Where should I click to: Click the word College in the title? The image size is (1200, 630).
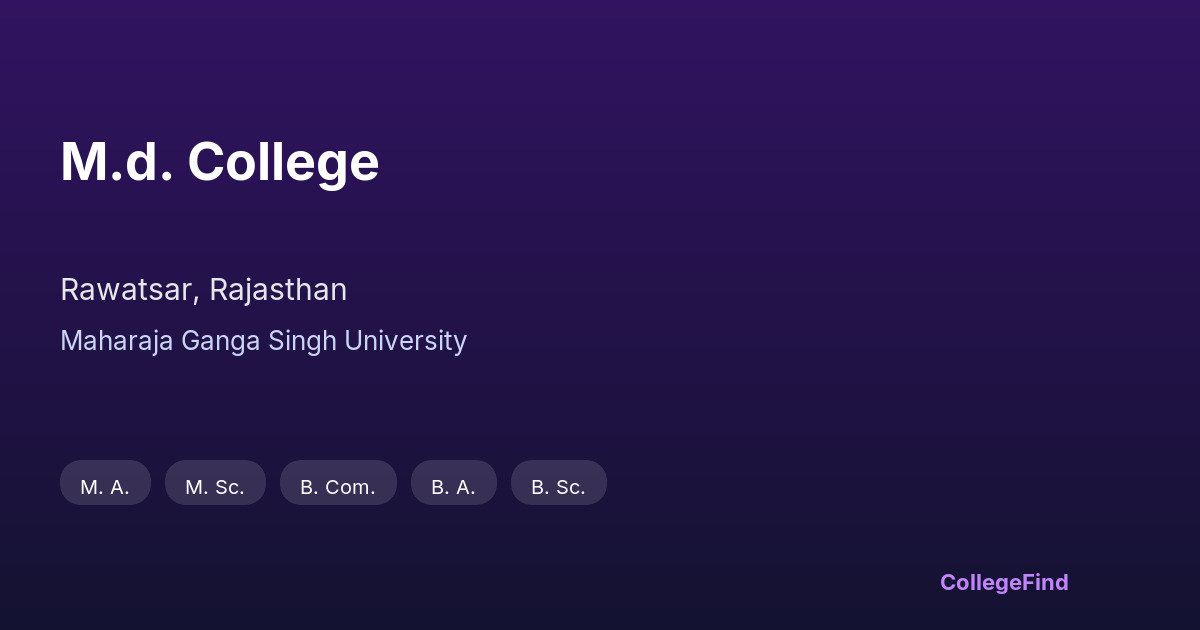point(283,162)
